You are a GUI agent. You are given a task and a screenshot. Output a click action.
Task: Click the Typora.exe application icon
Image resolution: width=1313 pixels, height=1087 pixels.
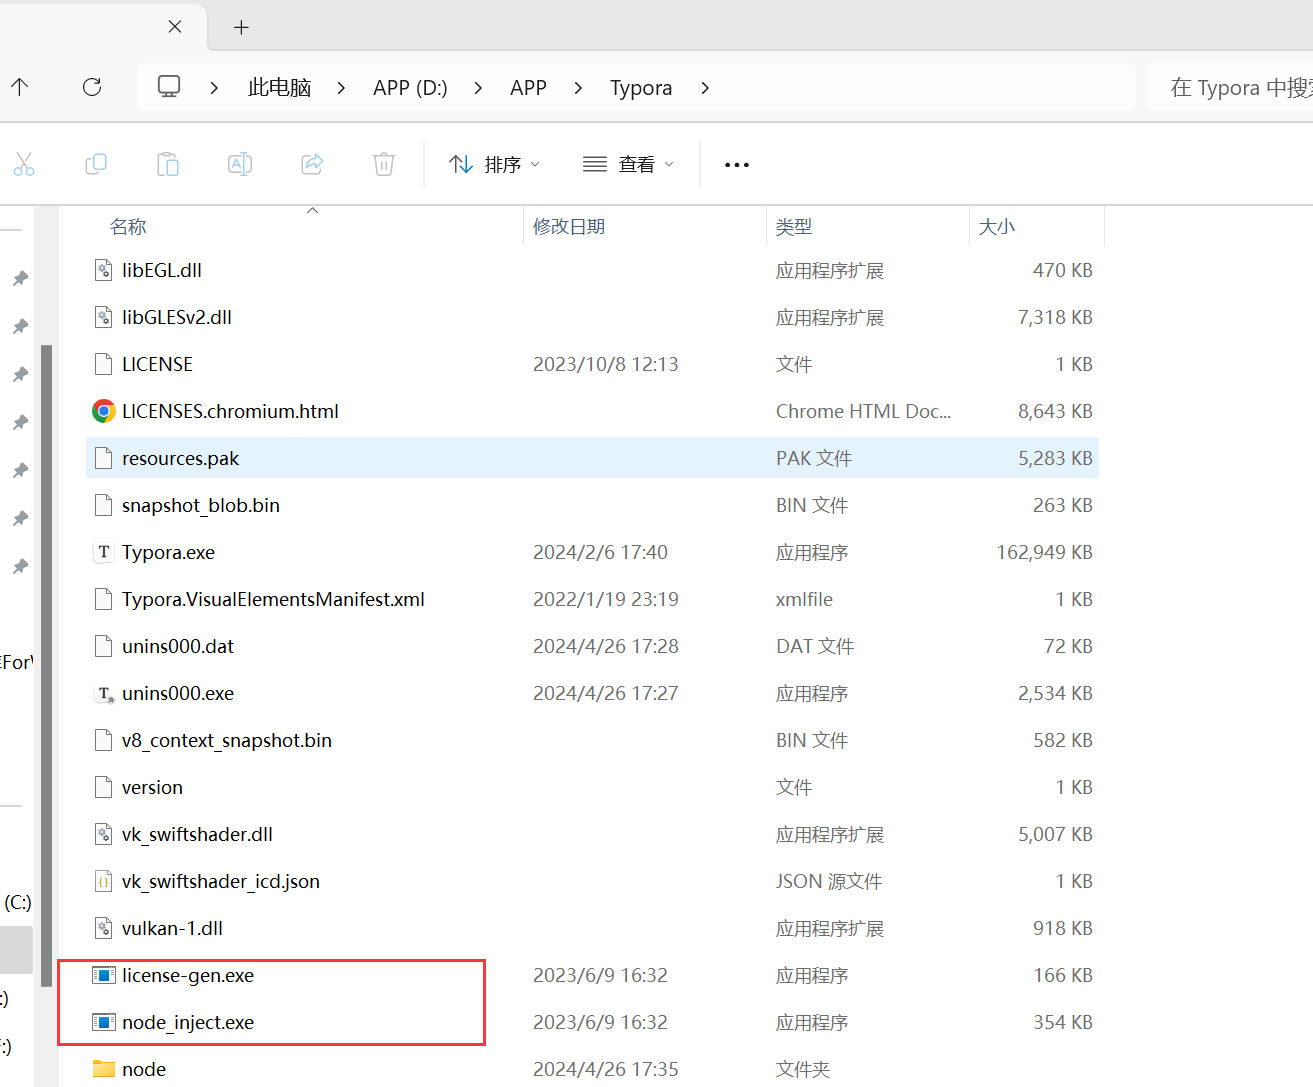point(103,552)
